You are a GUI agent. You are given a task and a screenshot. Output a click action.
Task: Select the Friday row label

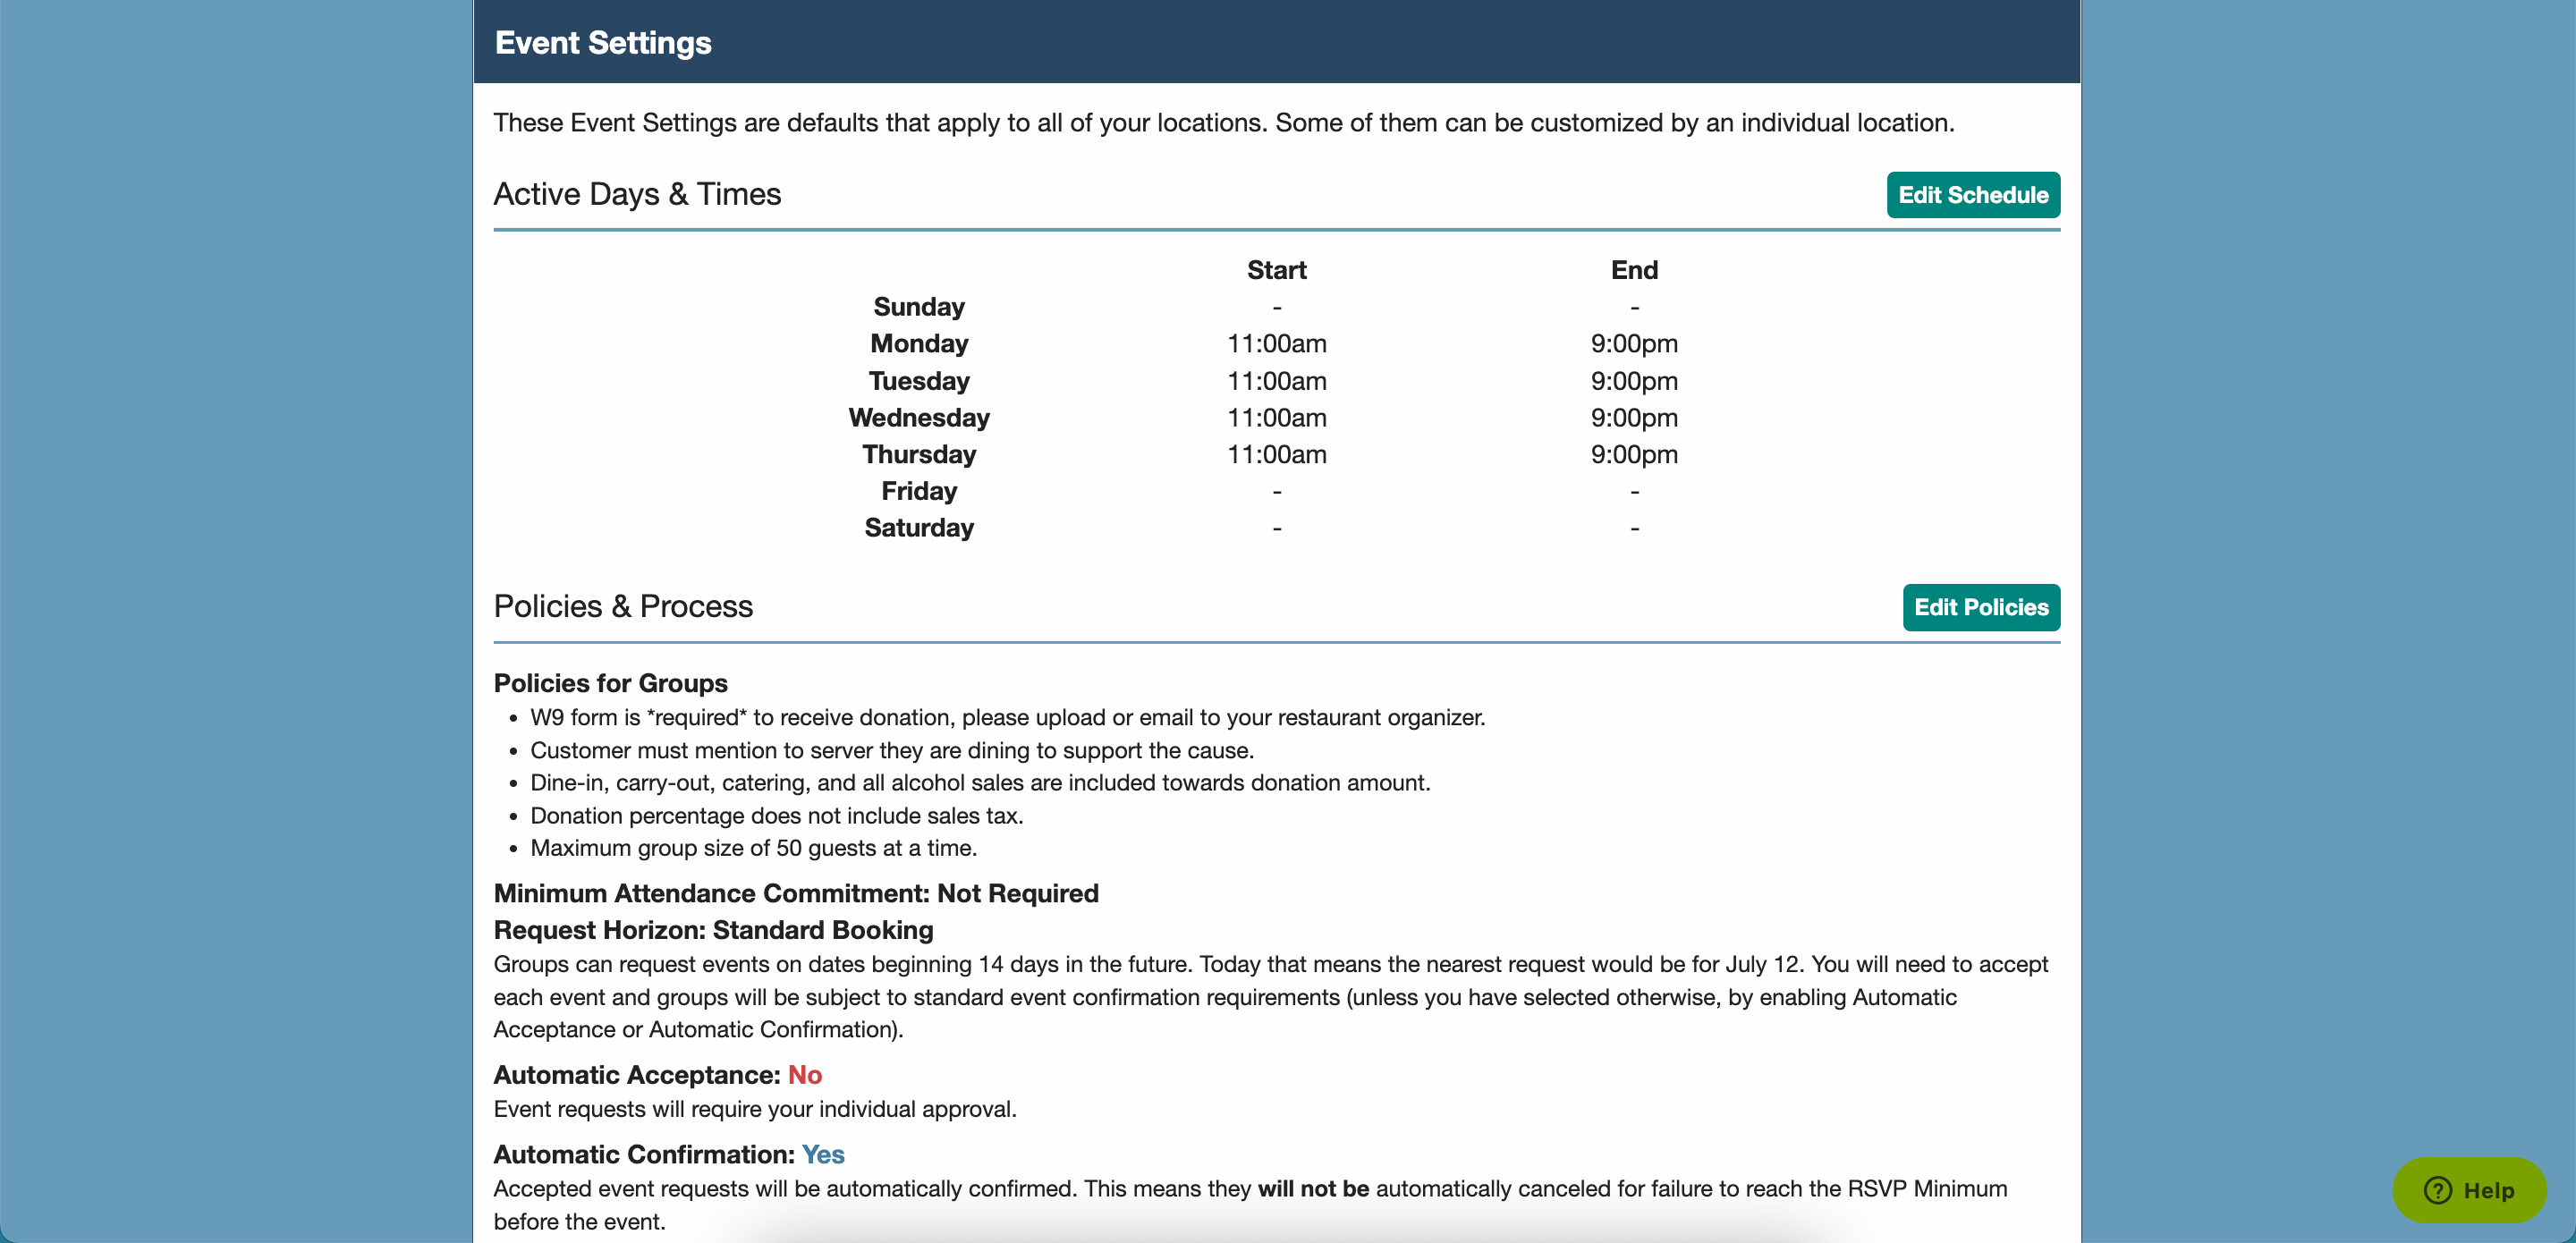[x=918, y=491]
